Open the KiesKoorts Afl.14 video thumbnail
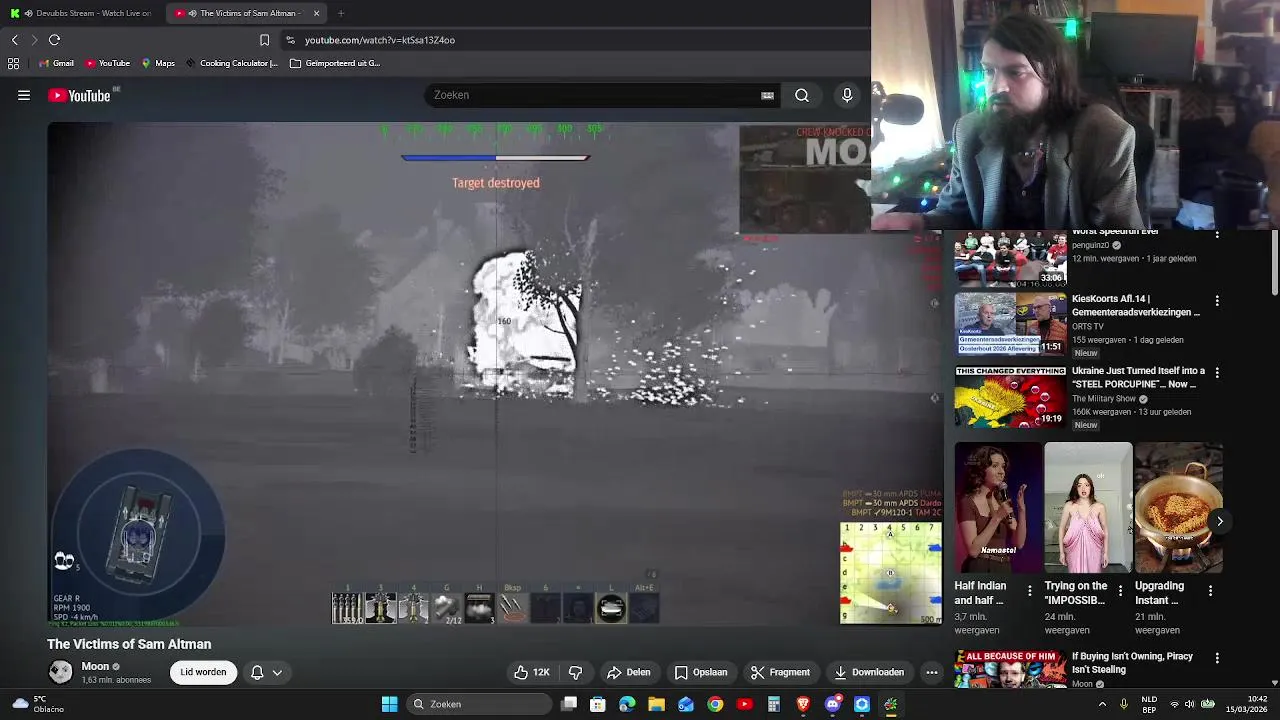1280x720 pixels. click(x=1010, y=323)
